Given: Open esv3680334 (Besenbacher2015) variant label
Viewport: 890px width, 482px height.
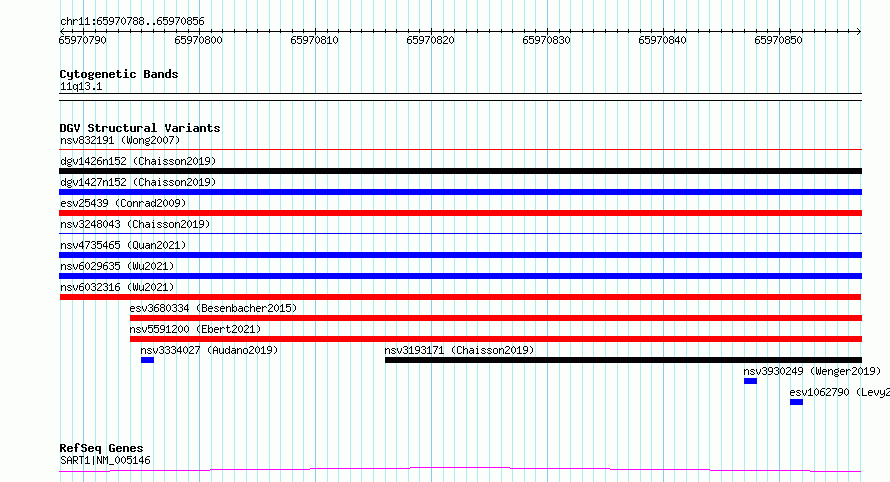Looking at the screenshot, I should click(x=213, y=308).
